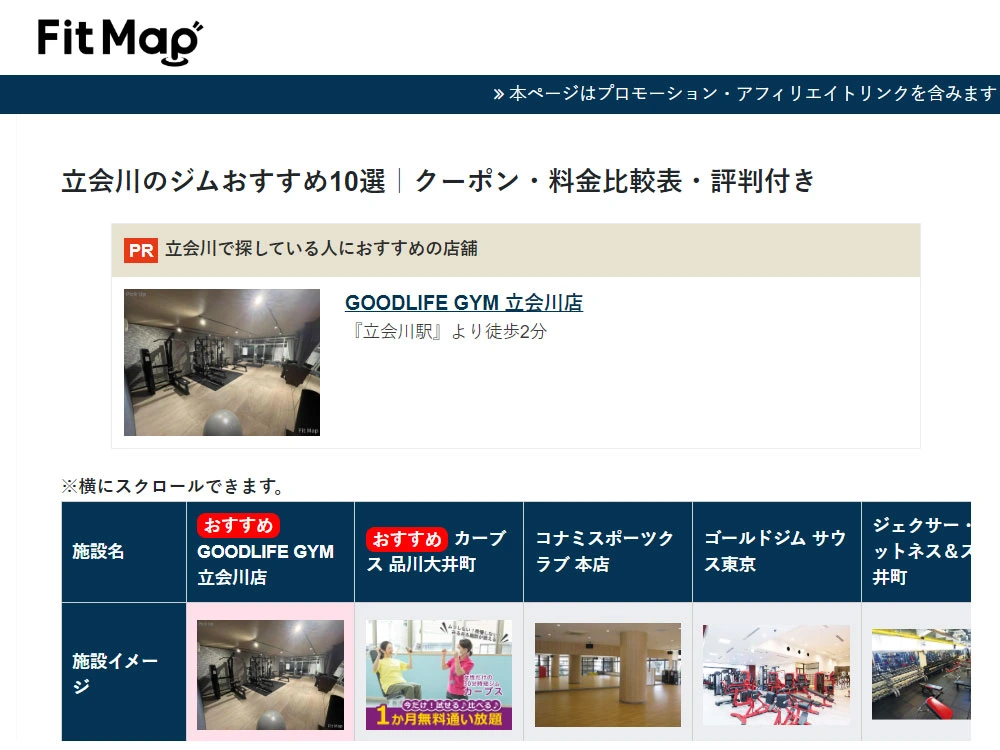Open the GOODLIFE GYM 立会川店 link
Screen dimensions: 1000x750
[463, 303]
